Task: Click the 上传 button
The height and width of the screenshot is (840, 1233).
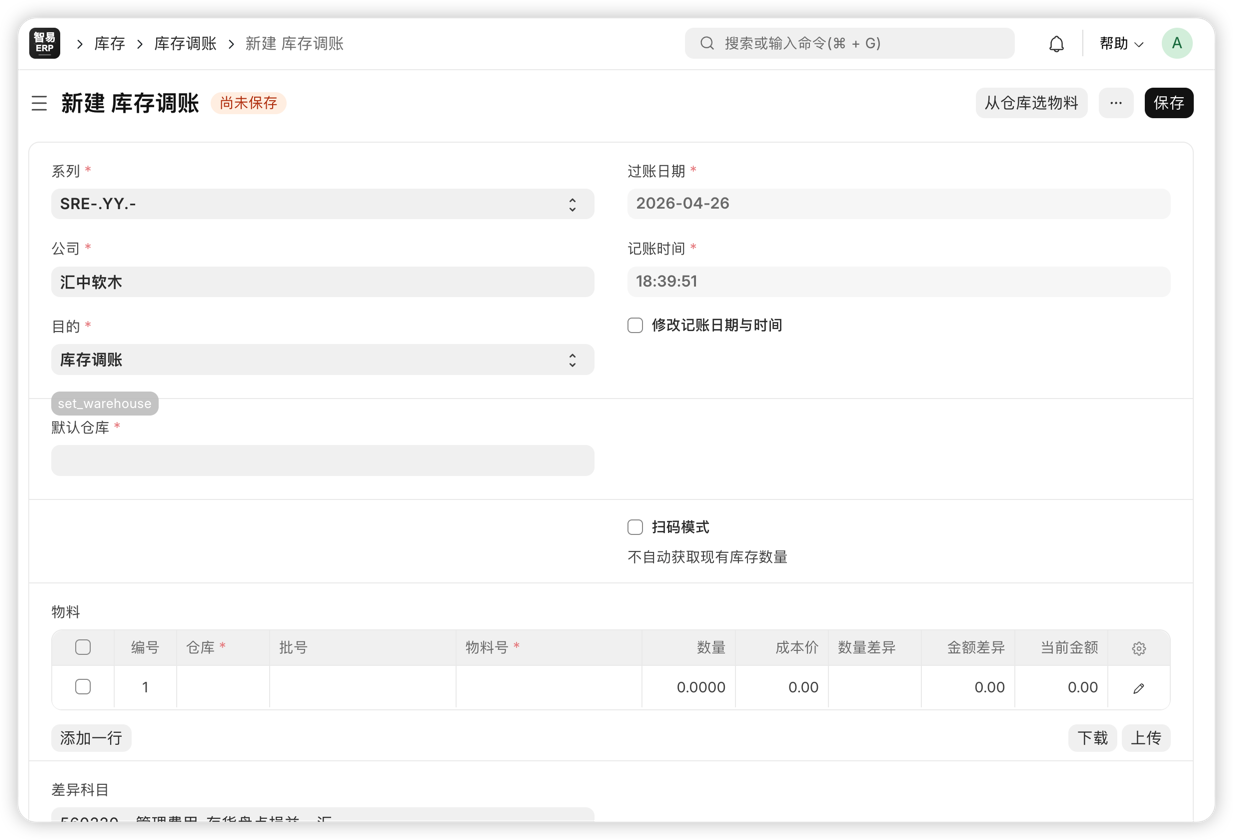Action: tap(1146, 738)
